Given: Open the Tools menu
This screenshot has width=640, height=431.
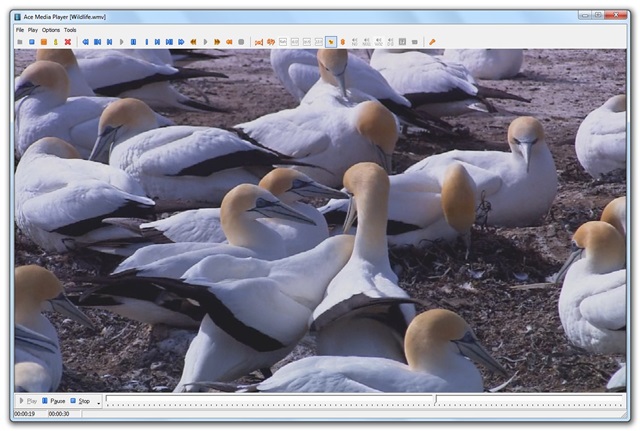Looking at the screenshot, I should point(70,30).
